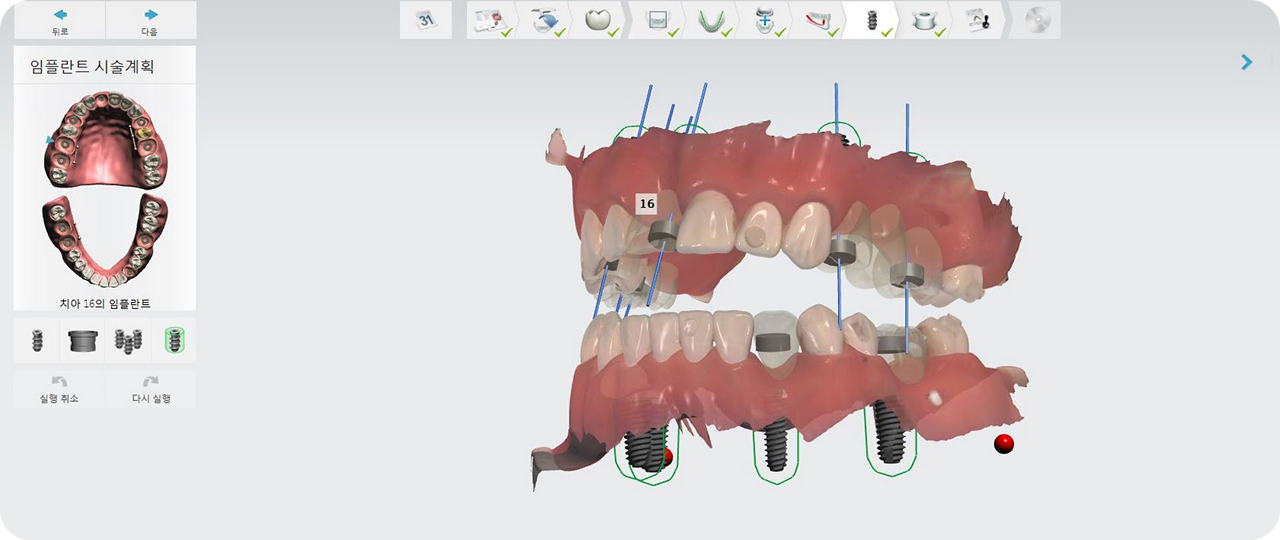Click the disc export step icon

pyautogui.click(x=1036, y=20)
